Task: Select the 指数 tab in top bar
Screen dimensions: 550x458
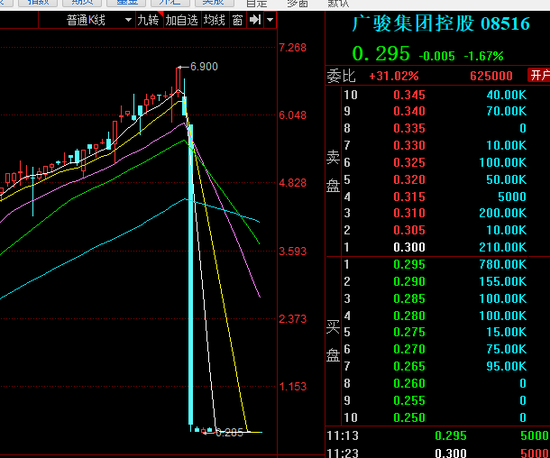Action: [x=38, y=3]
